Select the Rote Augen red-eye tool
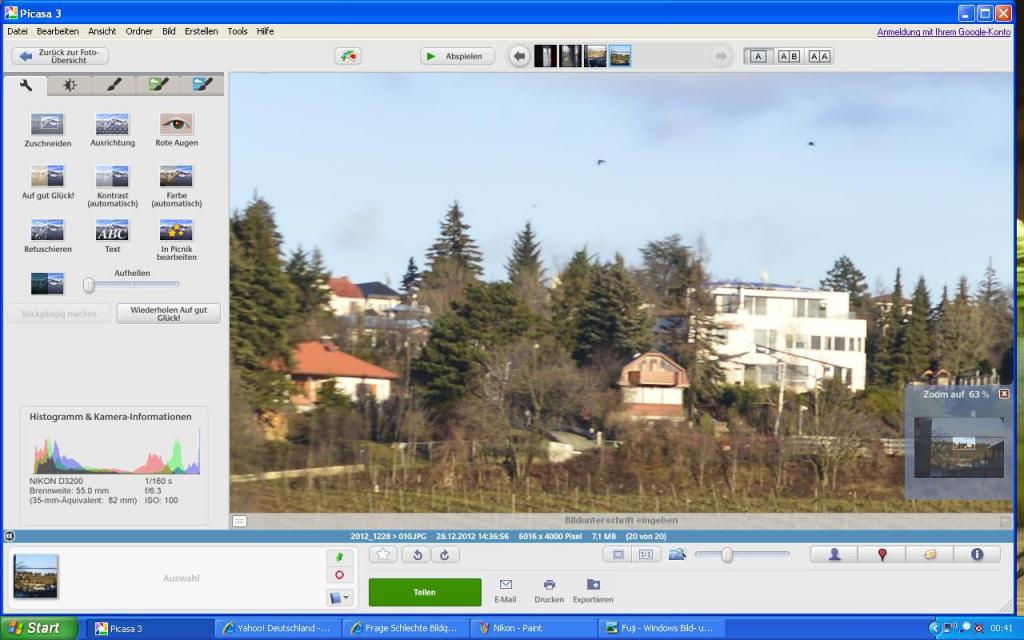Viewport: 1024px width, 640px height. [x=176, y=129]
